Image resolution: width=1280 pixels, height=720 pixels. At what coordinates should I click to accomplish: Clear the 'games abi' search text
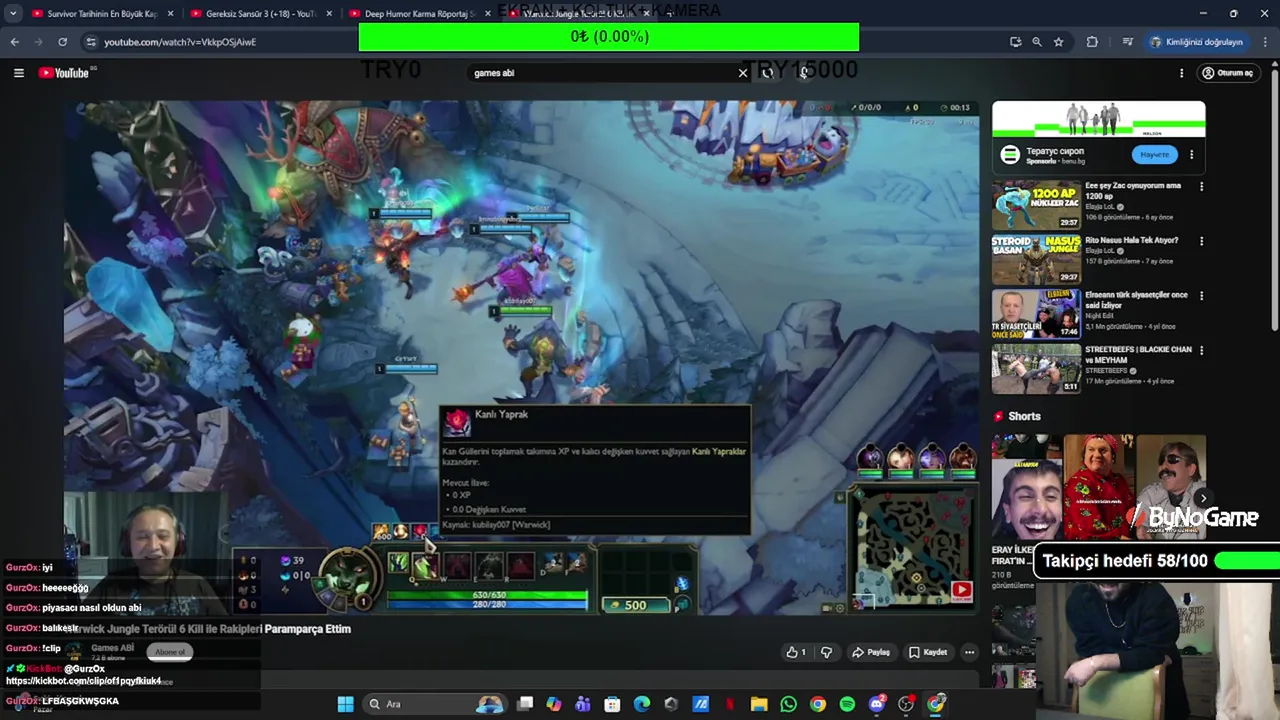tap(743, 73)
